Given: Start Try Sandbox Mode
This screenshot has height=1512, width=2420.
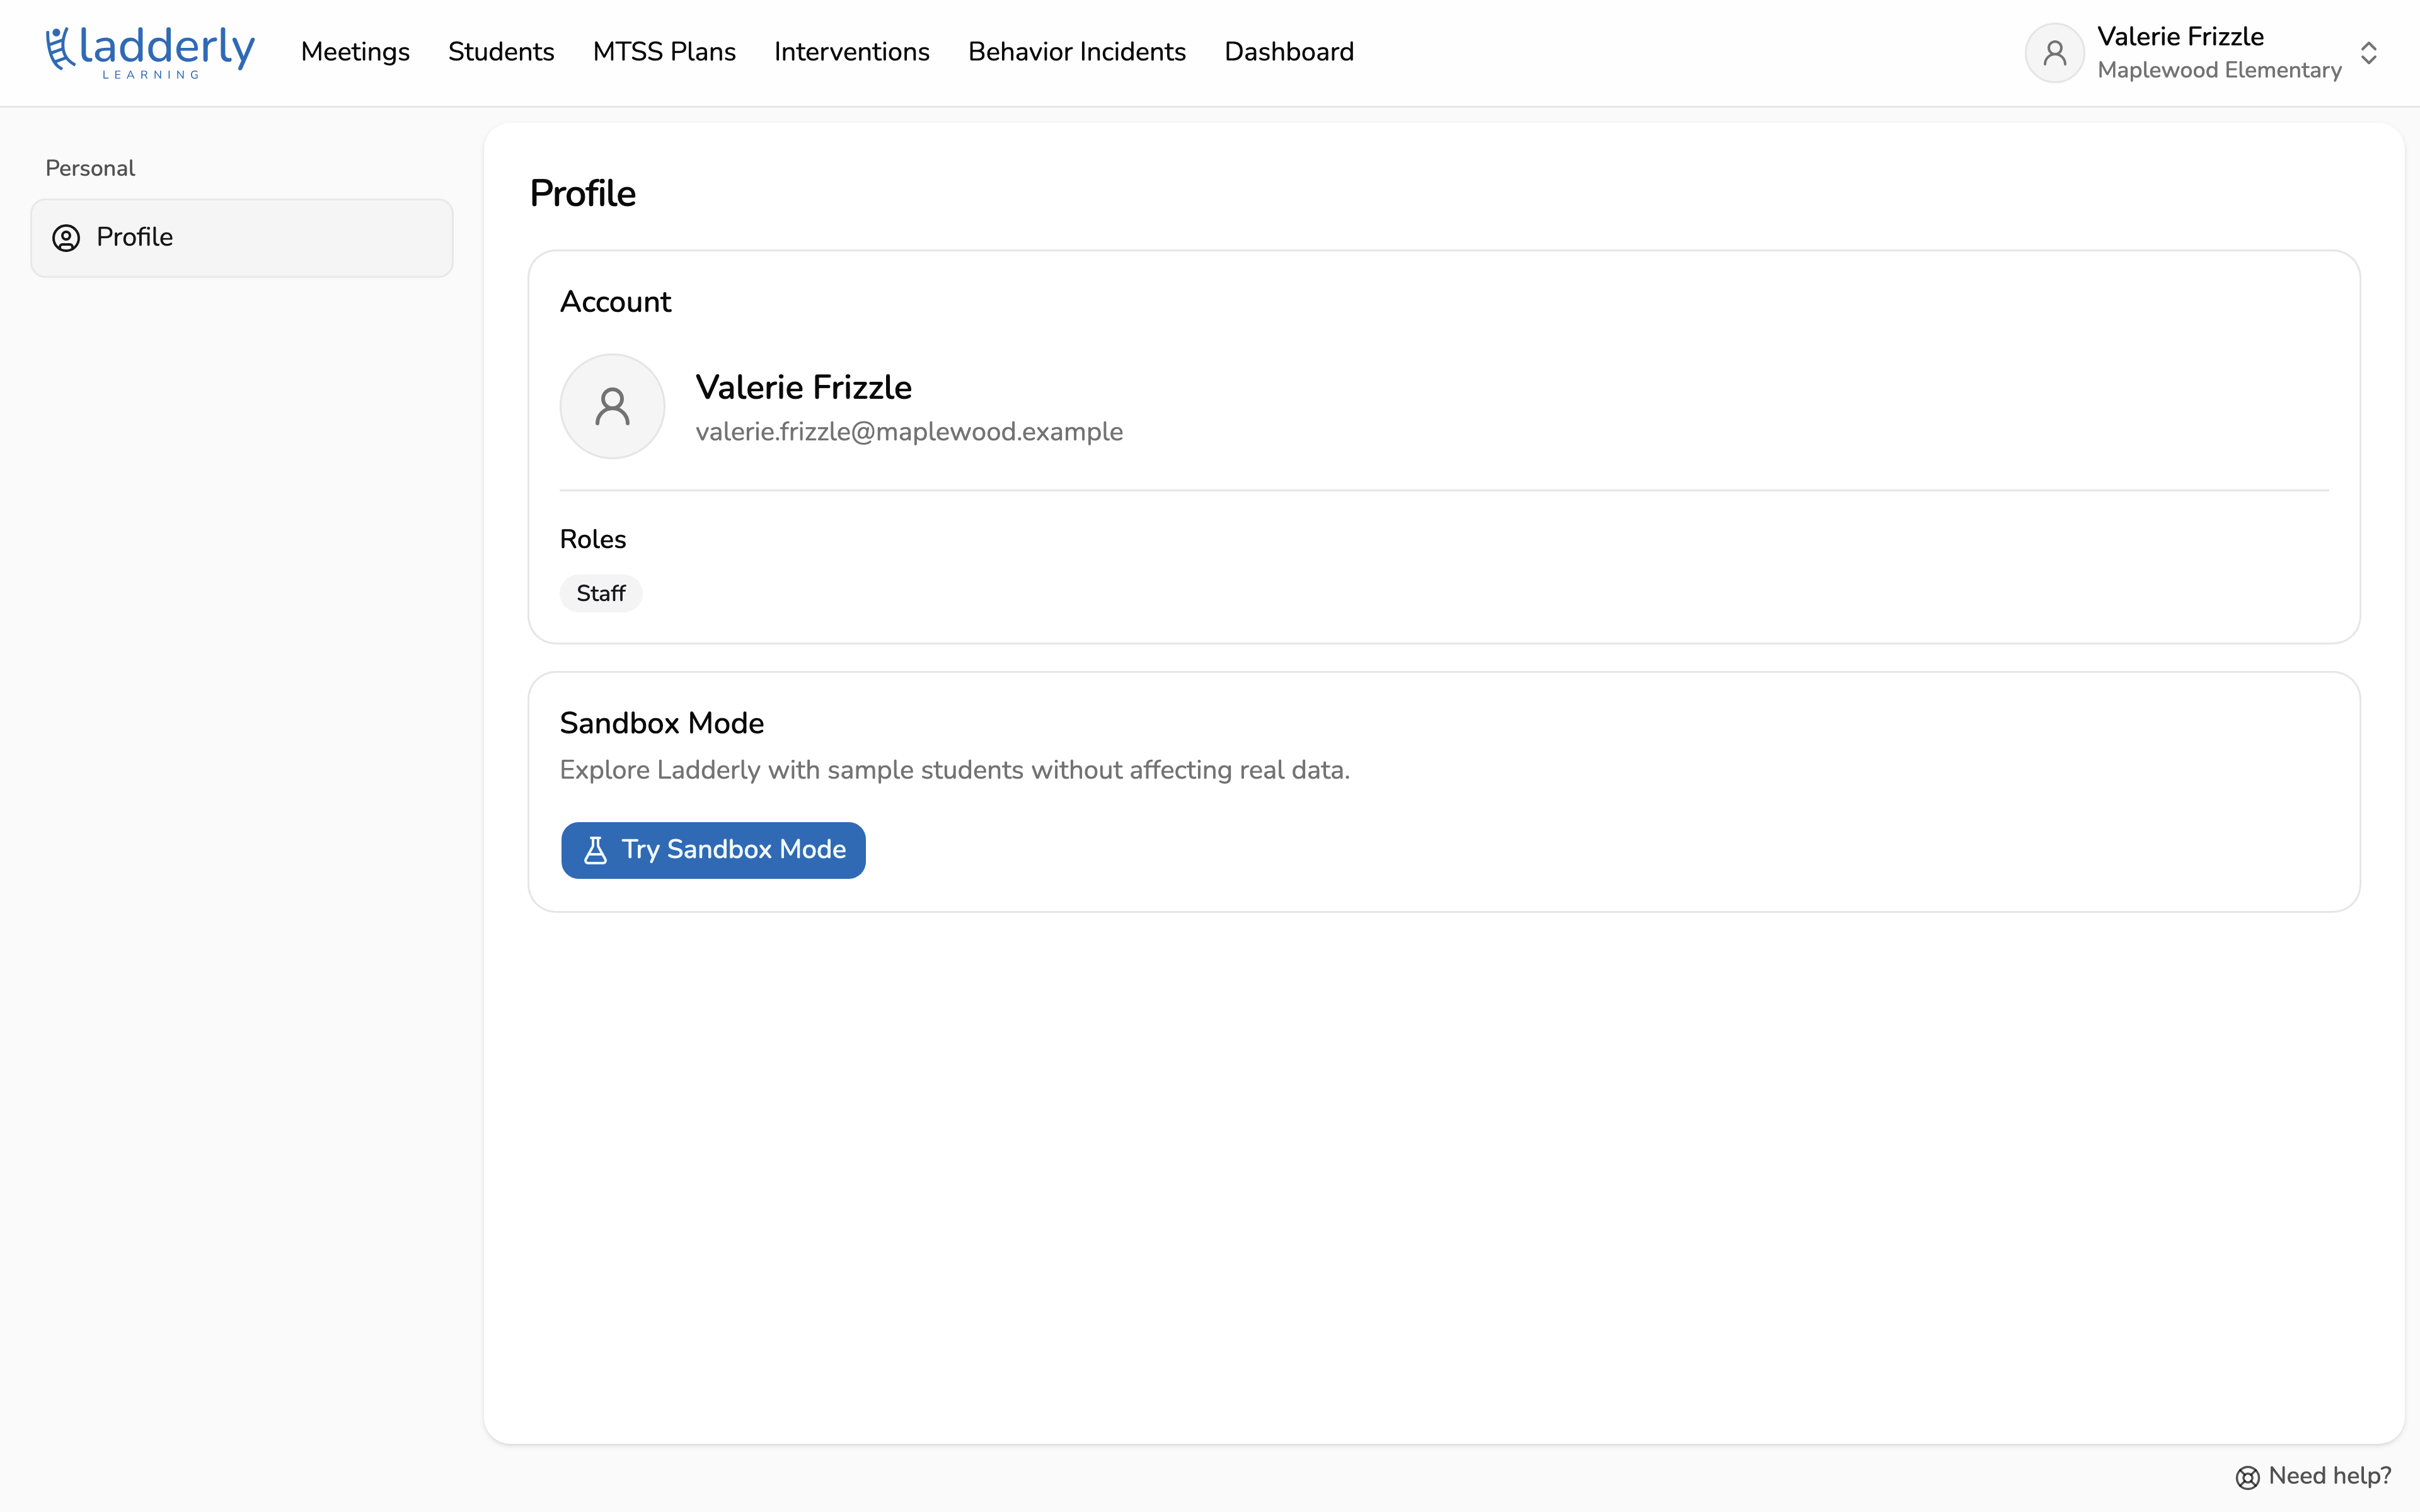Looking at the screenshot, I should (x=713, y=850).
